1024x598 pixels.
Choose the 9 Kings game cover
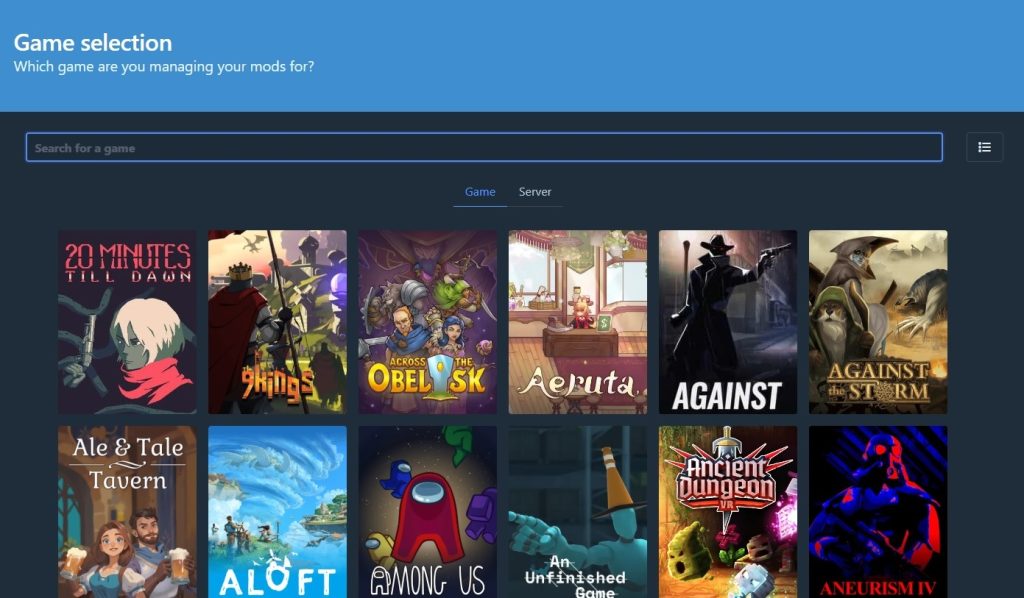278,322
